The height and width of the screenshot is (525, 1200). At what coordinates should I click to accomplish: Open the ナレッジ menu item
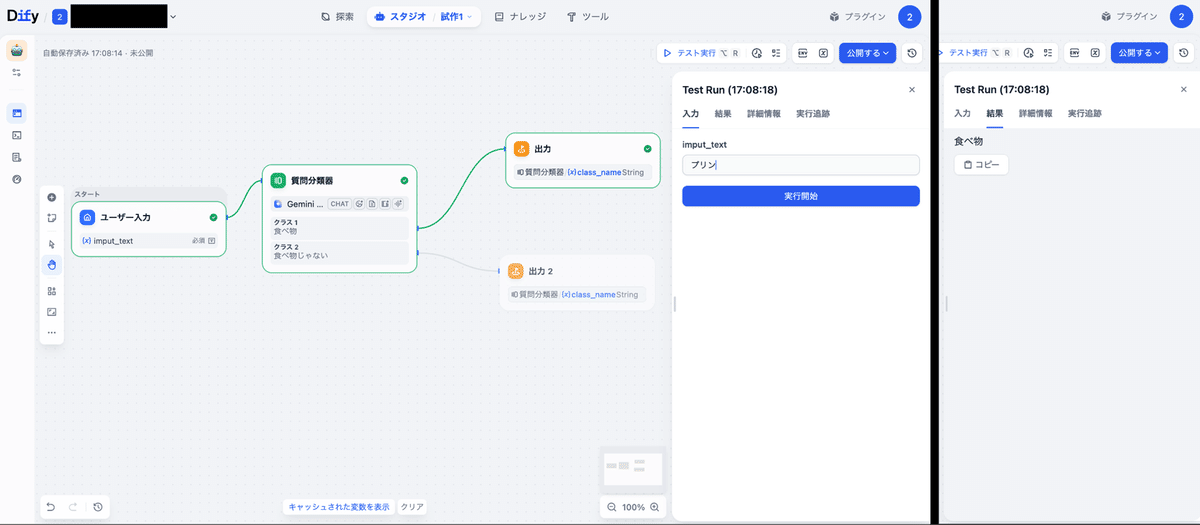point(519,17)
